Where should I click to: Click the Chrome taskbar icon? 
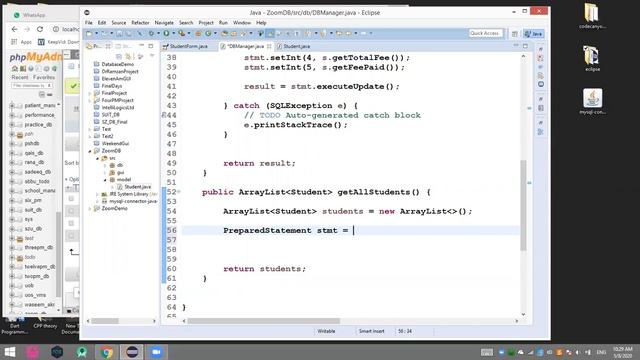[x=107, y=352]
